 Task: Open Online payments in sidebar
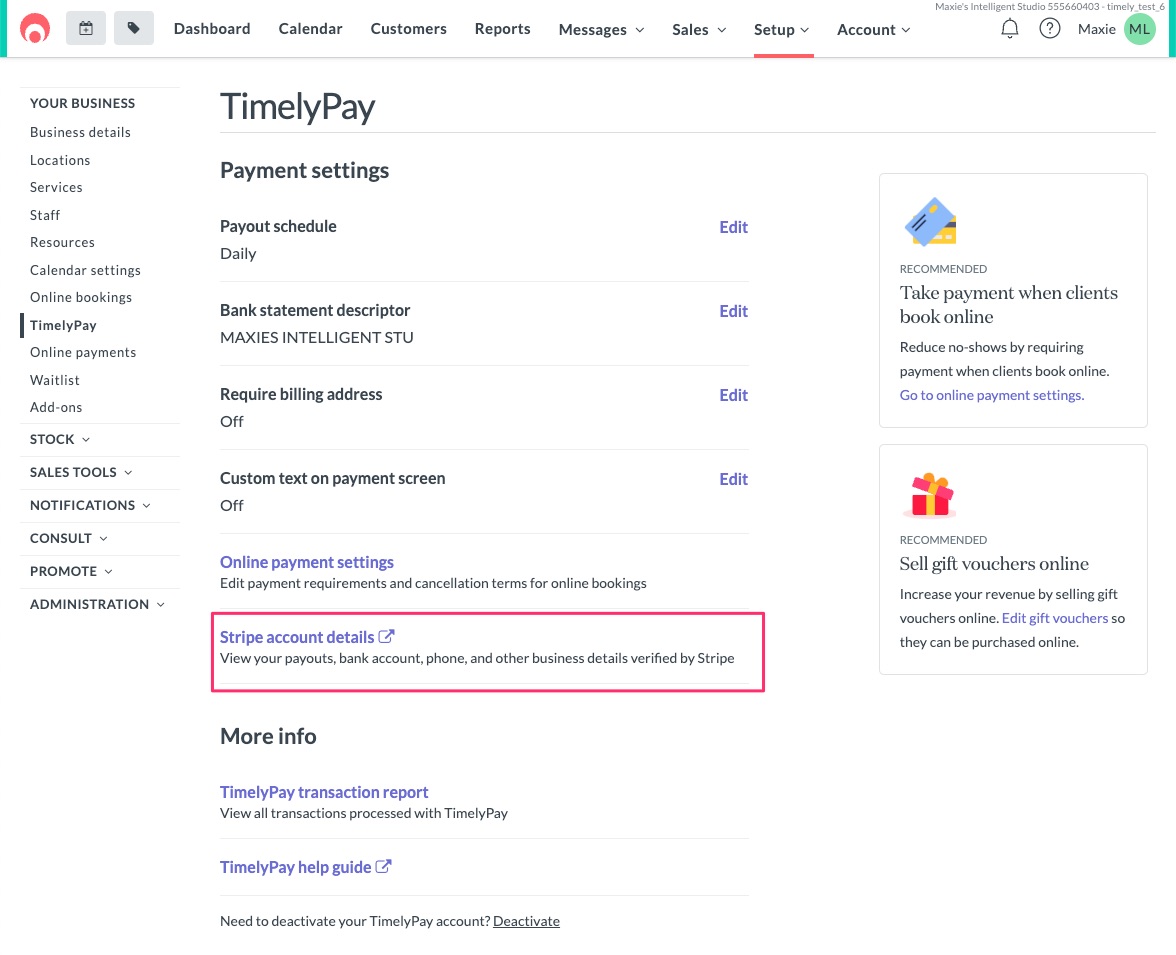(83, 352)
